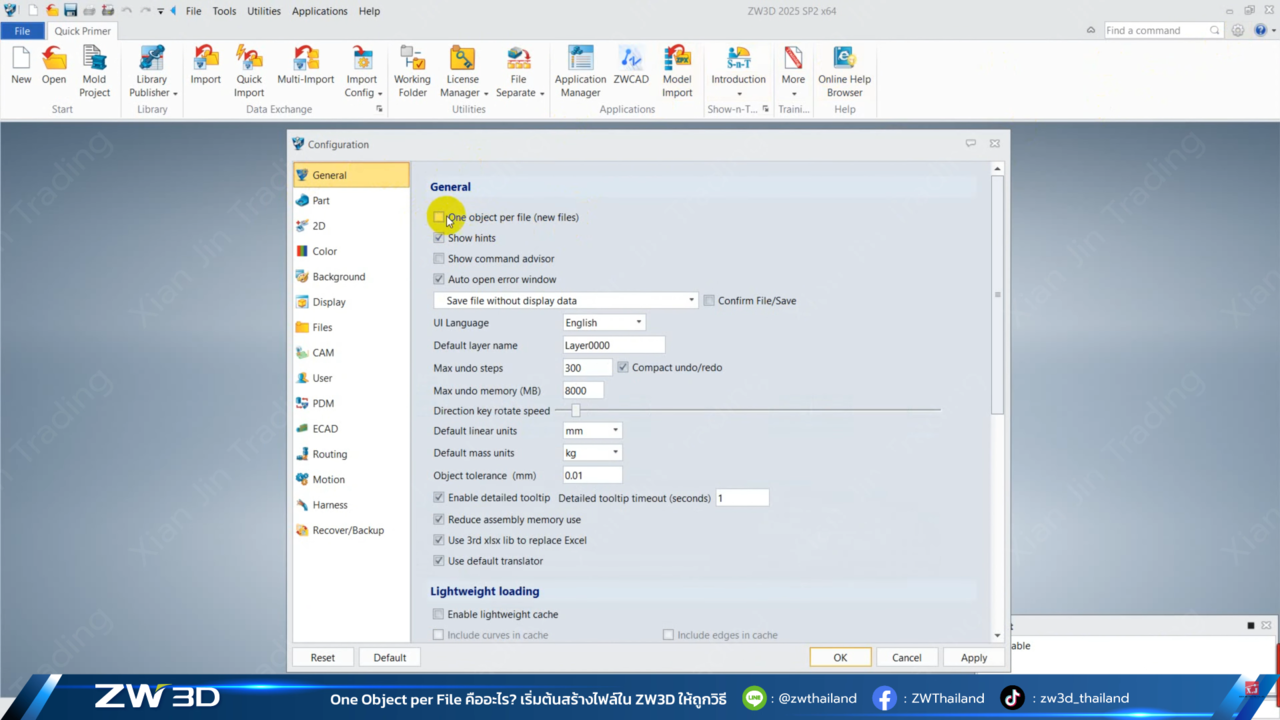This screenshot has width=1280, height=720.
Task: Open the UI Language dropdown
Action: (x=604, y=323)
